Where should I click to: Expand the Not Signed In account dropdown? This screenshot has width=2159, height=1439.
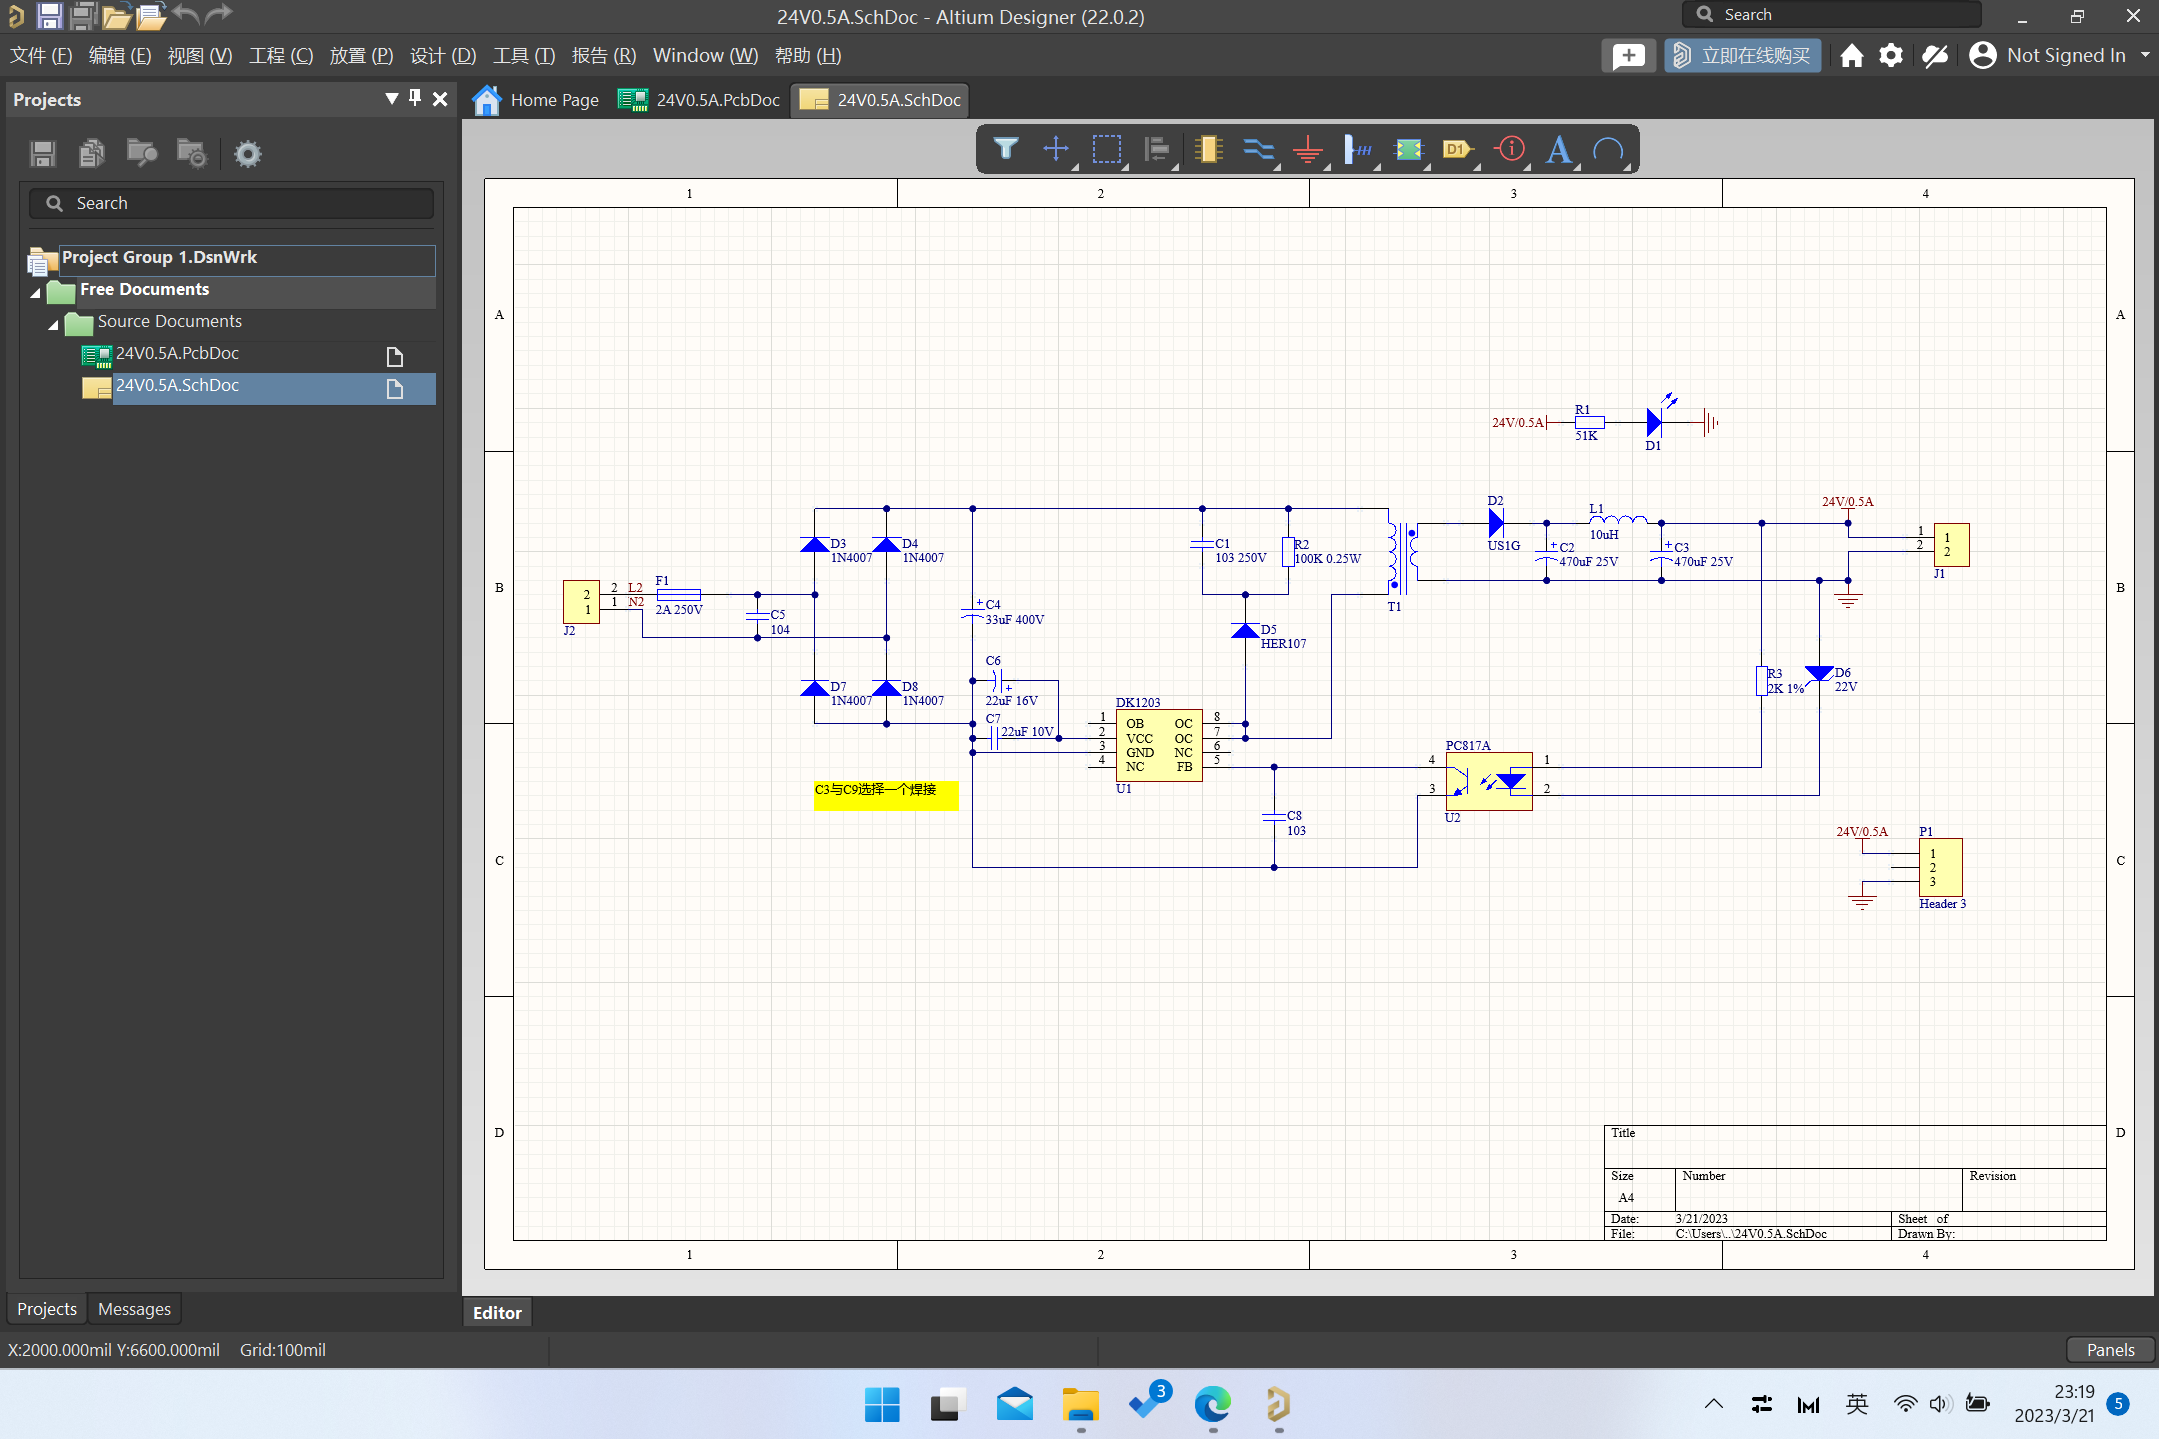pos(2144,56)
